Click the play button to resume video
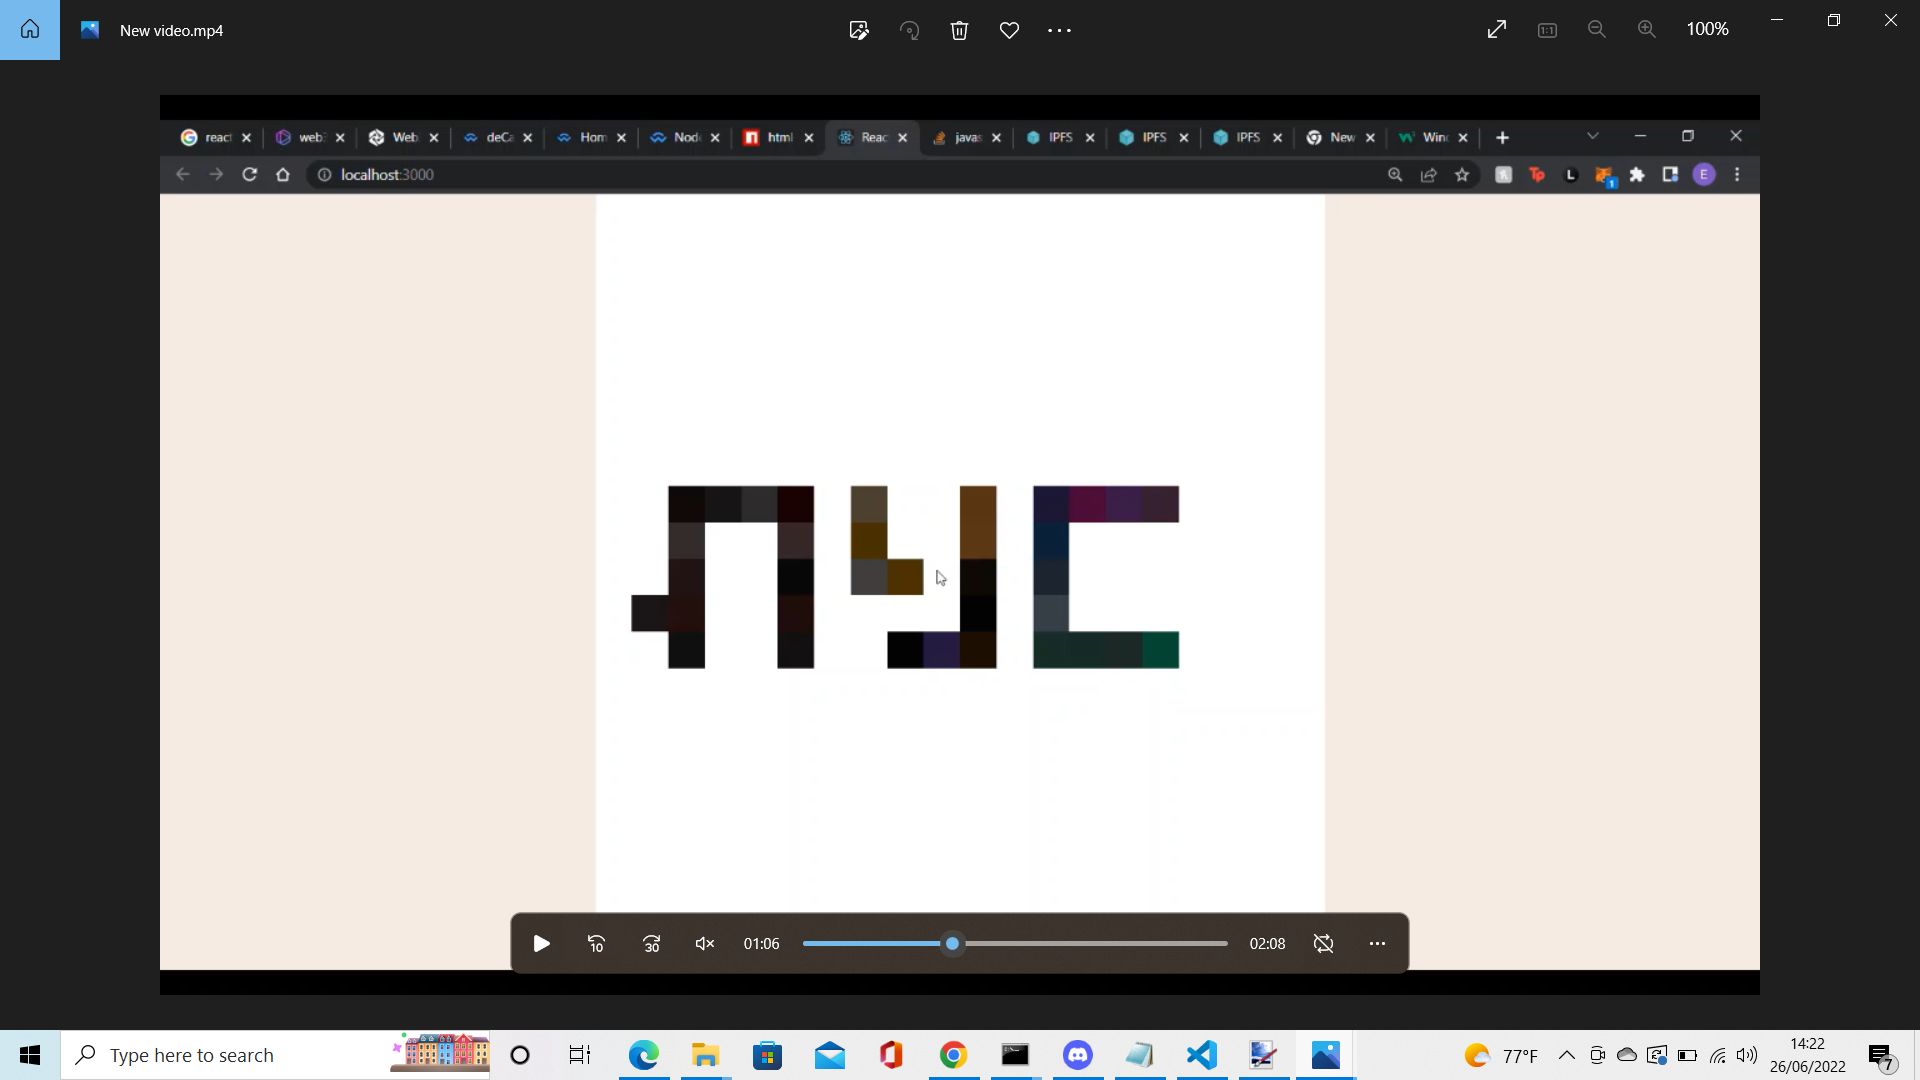Screen dimensions: 1920x1080 click(542, 944)
